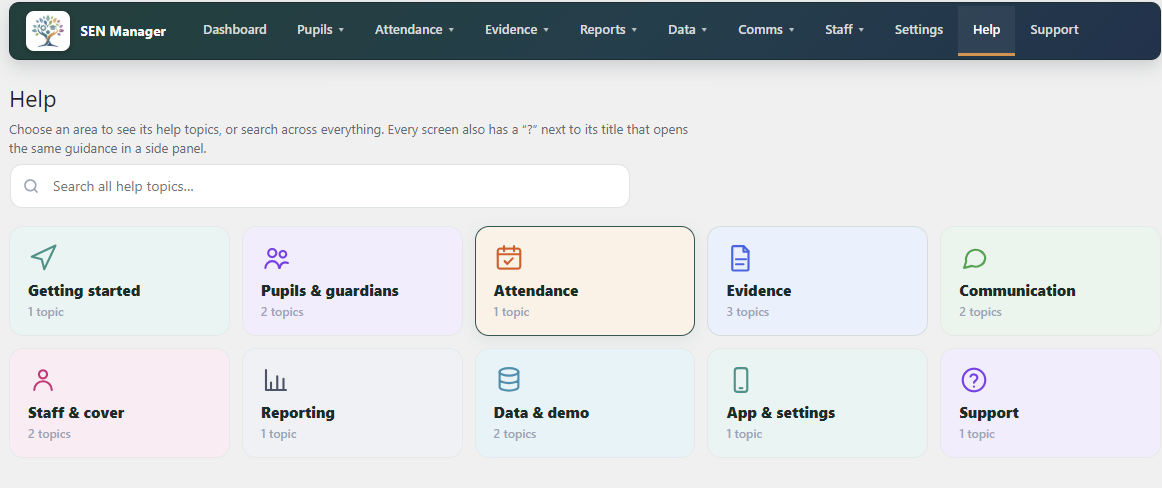Expand the Attendance nav dropdown
The height and width of the screenshot is (488, 1162).
pos(414,30)
